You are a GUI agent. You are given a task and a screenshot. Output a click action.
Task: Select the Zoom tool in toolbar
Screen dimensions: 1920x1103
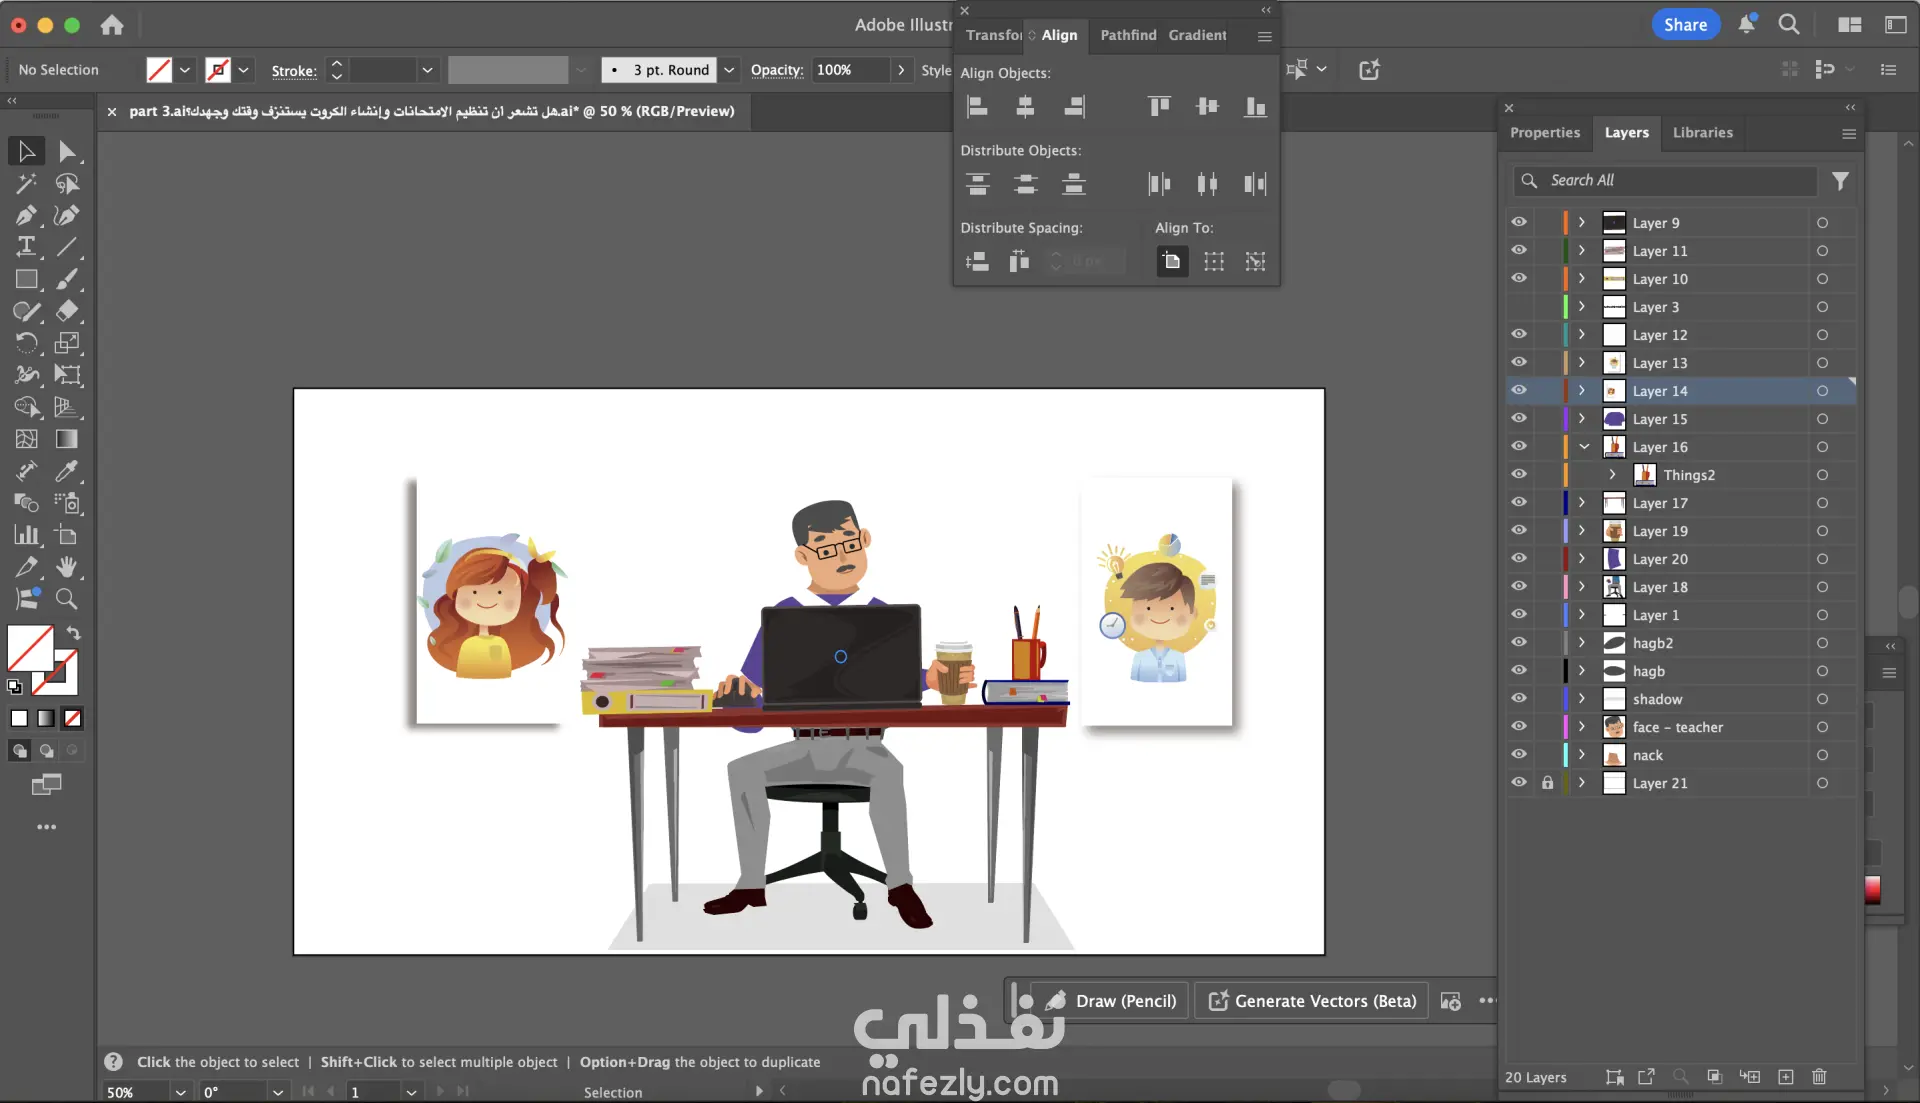coord(66,599)
